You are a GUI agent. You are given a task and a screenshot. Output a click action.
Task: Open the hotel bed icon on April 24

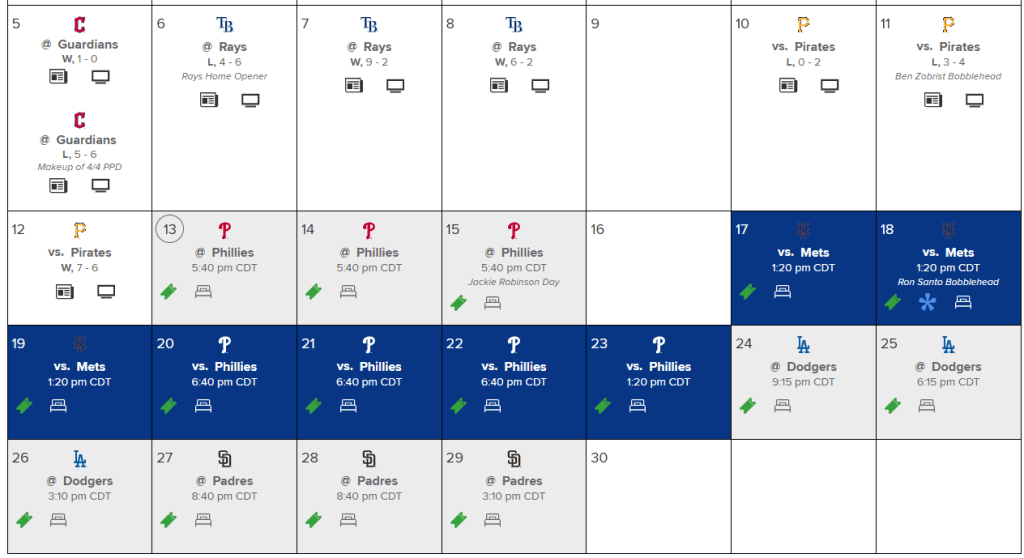coord(782,406)
